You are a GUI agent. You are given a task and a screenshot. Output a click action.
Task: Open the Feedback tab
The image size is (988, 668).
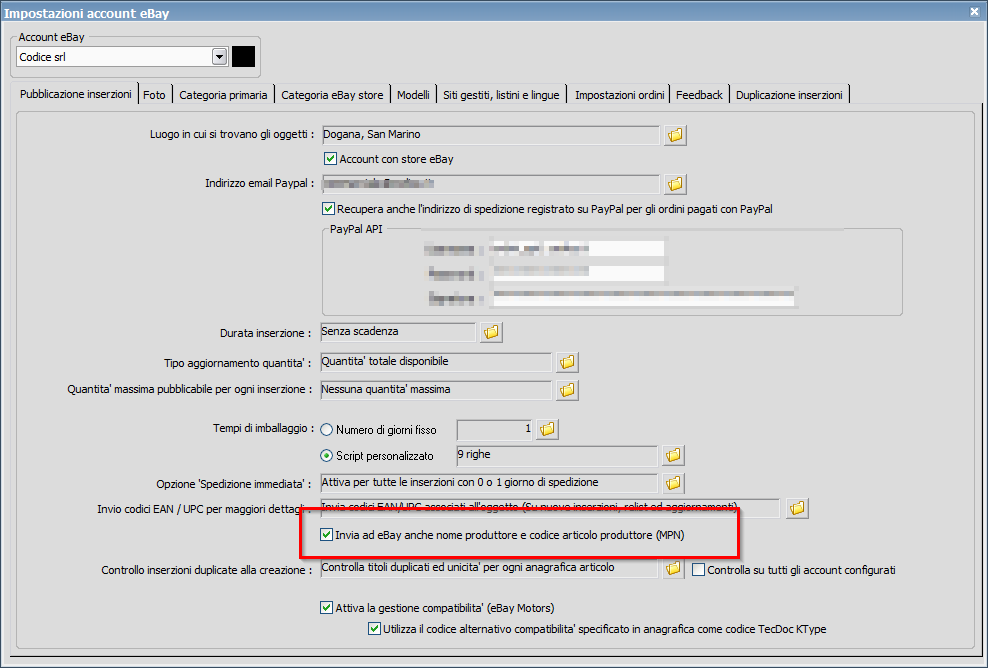pos(699,95)
